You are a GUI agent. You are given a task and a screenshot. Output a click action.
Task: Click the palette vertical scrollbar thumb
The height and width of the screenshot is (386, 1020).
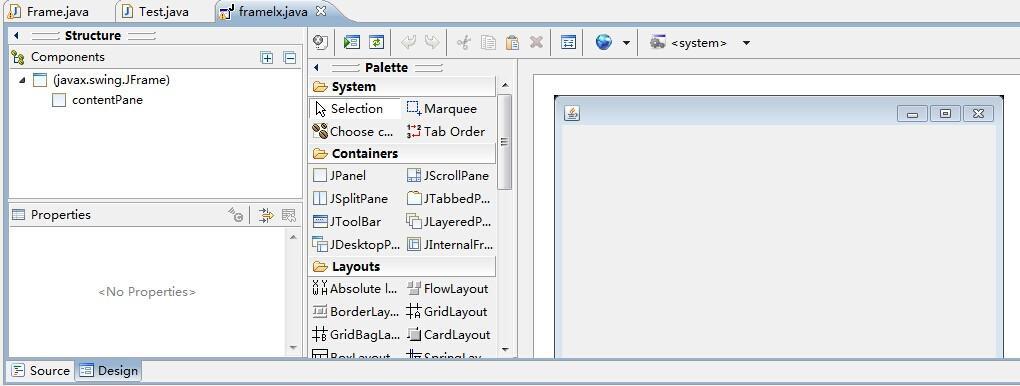tap(505, 142)
